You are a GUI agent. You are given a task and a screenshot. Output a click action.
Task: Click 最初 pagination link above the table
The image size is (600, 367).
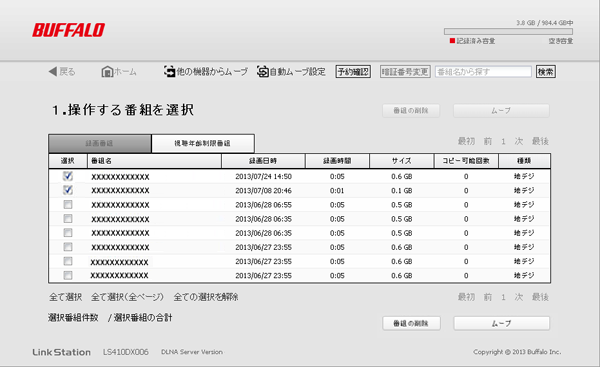coord(466,141)
